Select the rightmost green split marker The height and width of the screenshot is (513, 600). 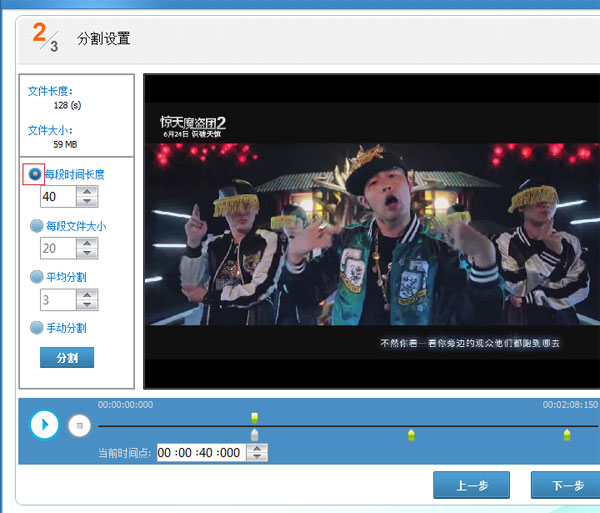click(x=567, y=435)
